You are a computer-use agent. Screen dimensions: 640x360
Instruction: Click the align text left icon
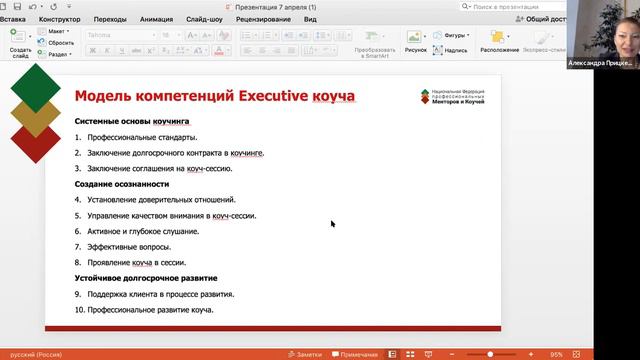click(x=247, y=51)
